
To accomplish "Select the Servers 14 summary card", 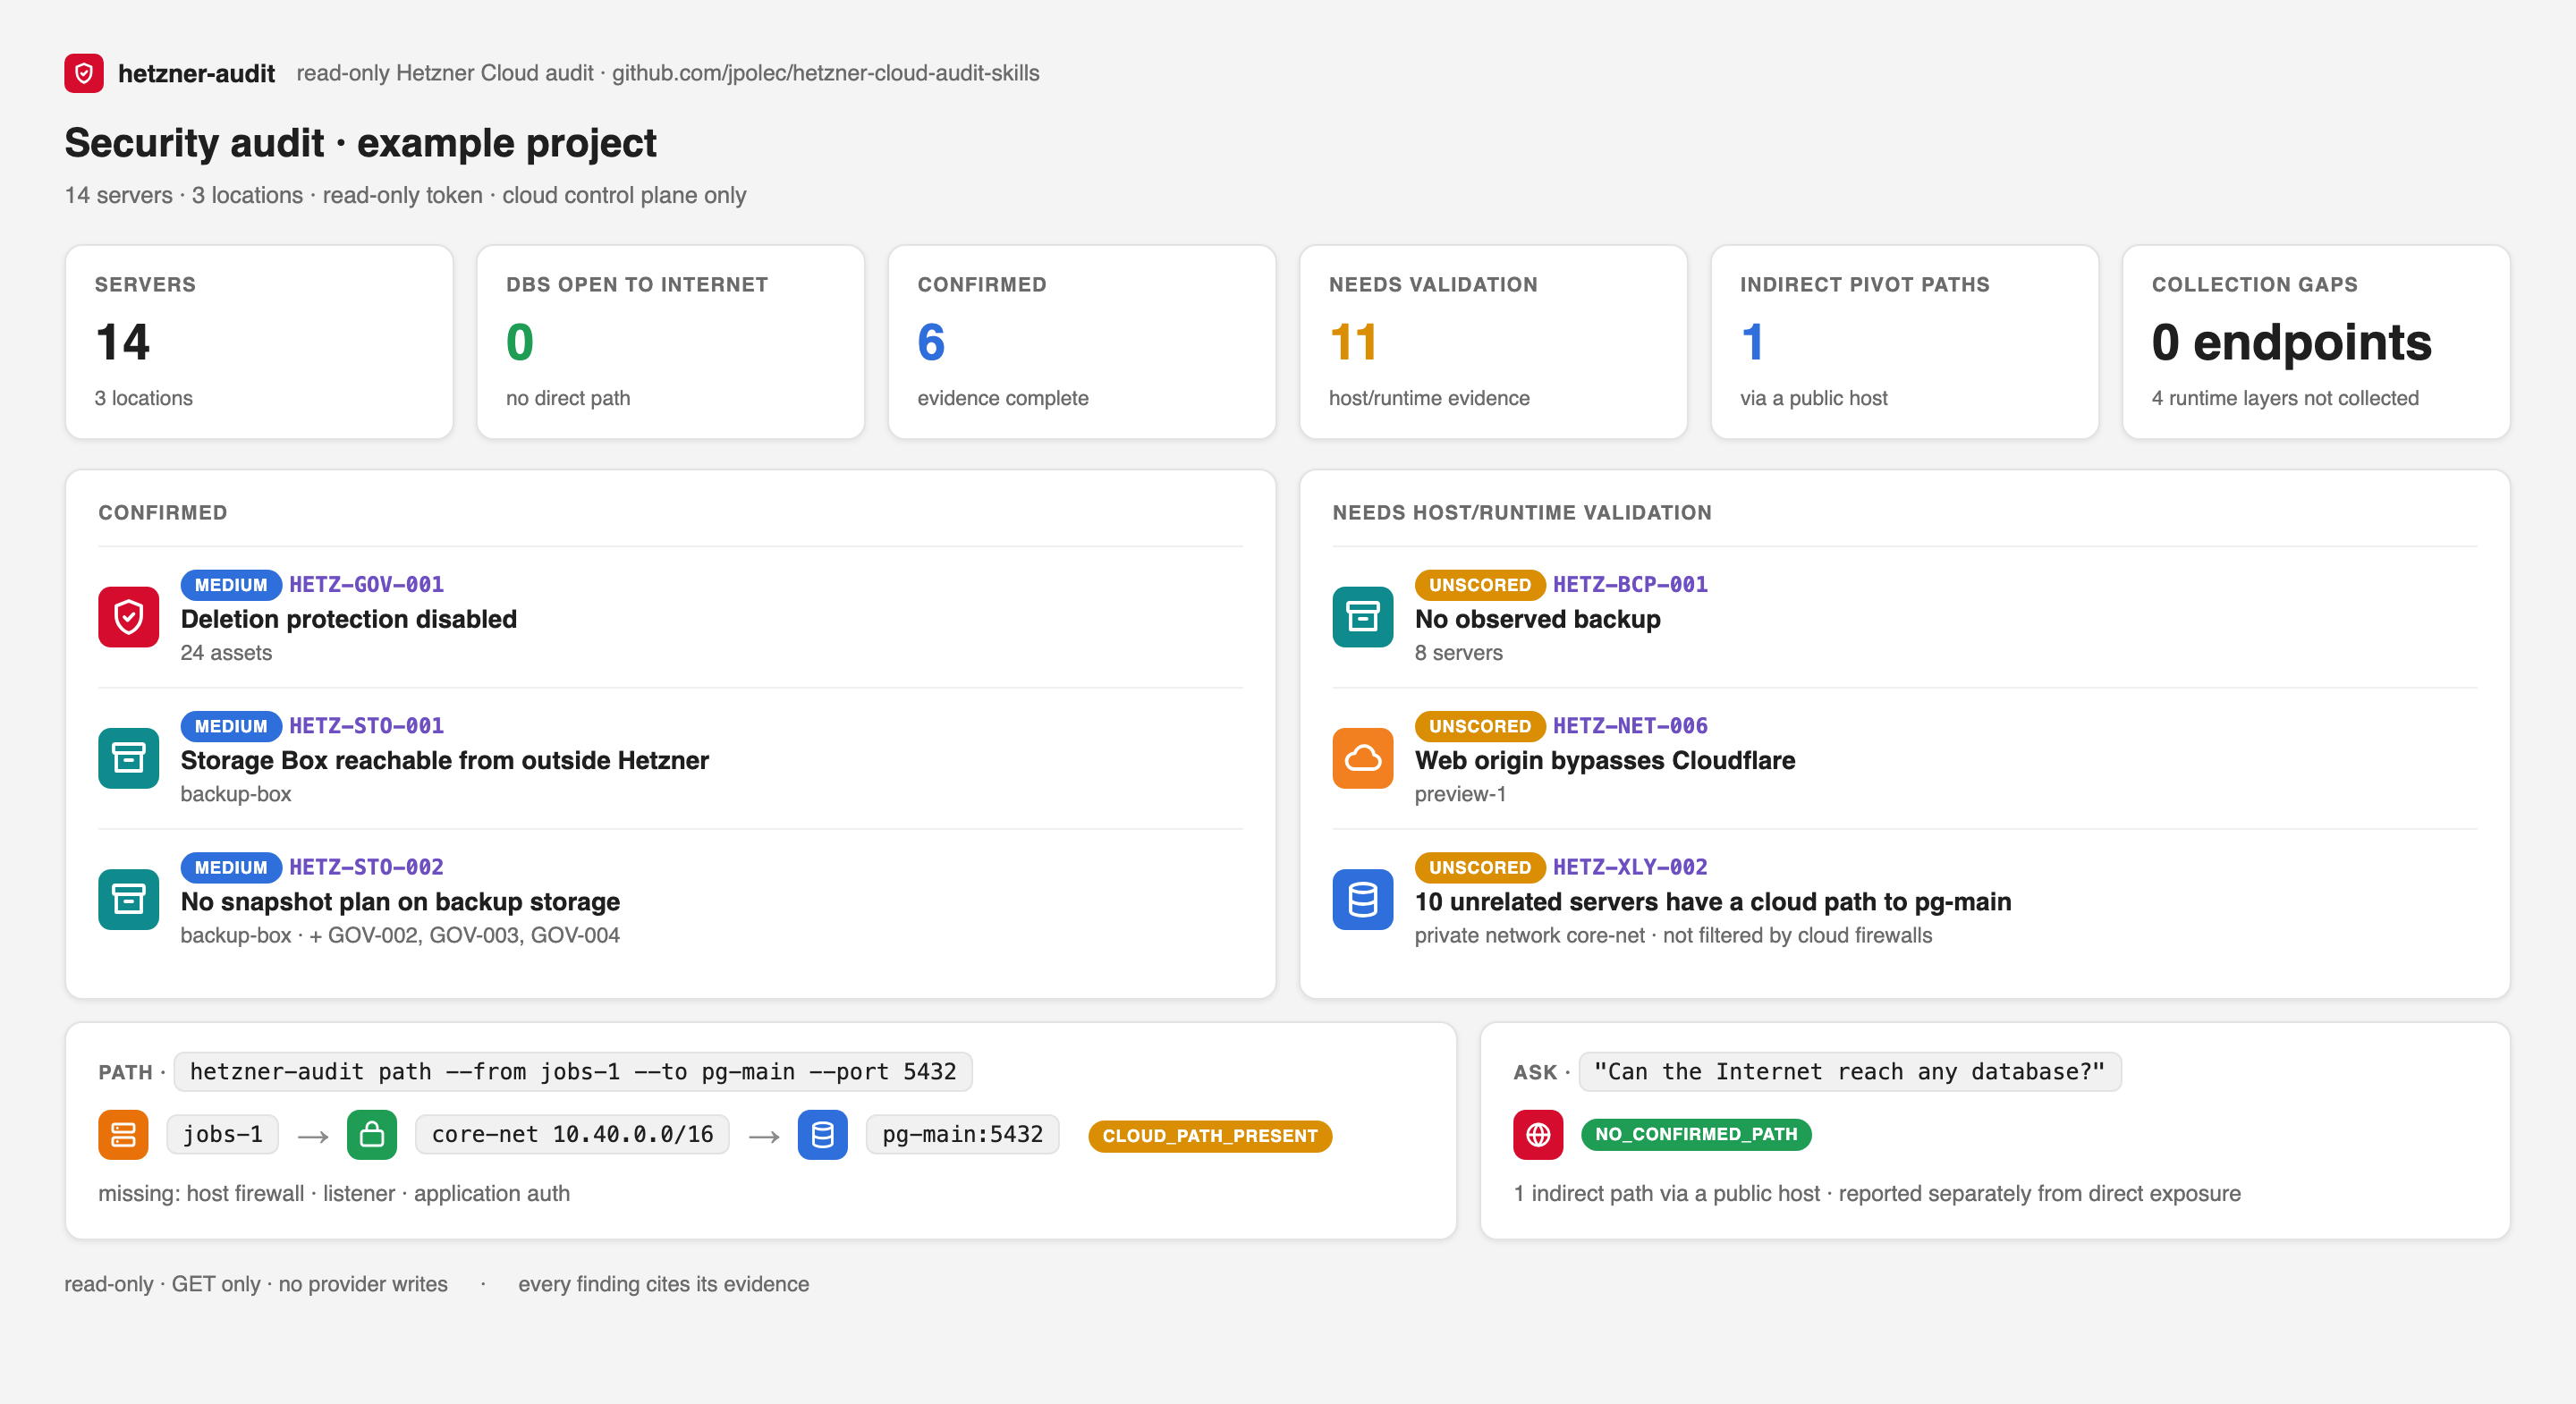I will click(259, 342).
